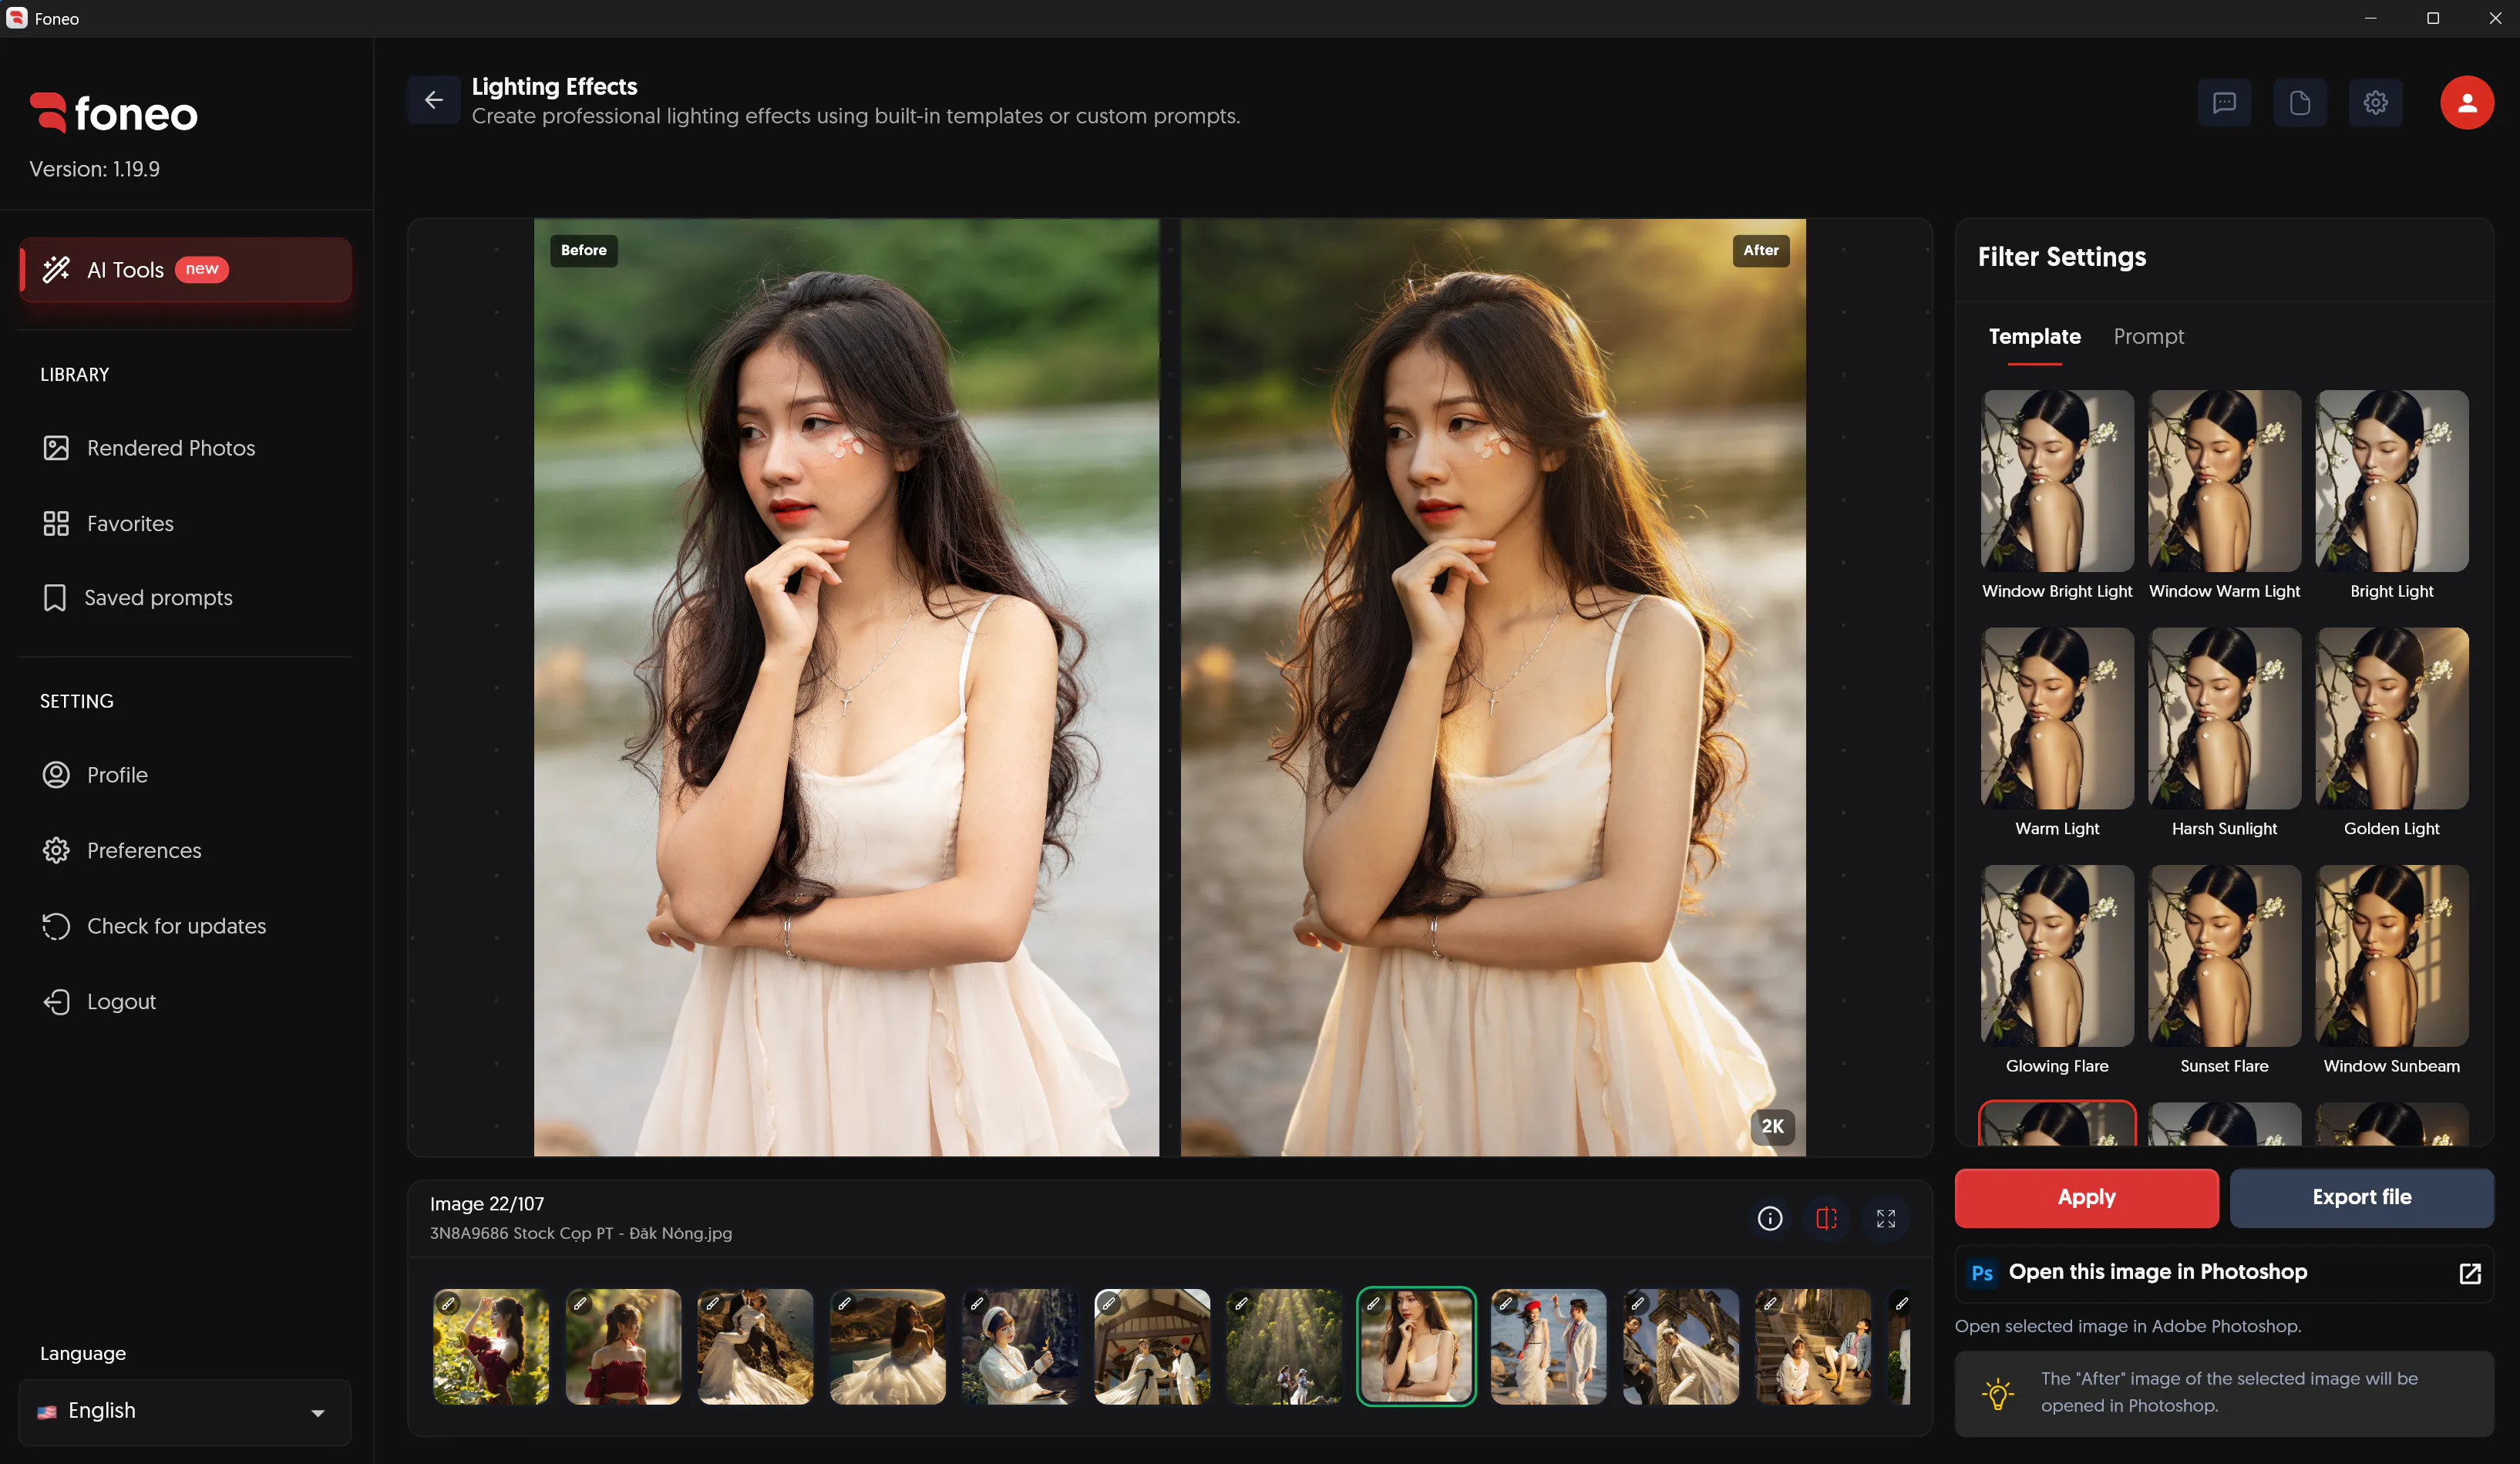
Task: Select Window Sunbeam template
Action: point(2391,956)
